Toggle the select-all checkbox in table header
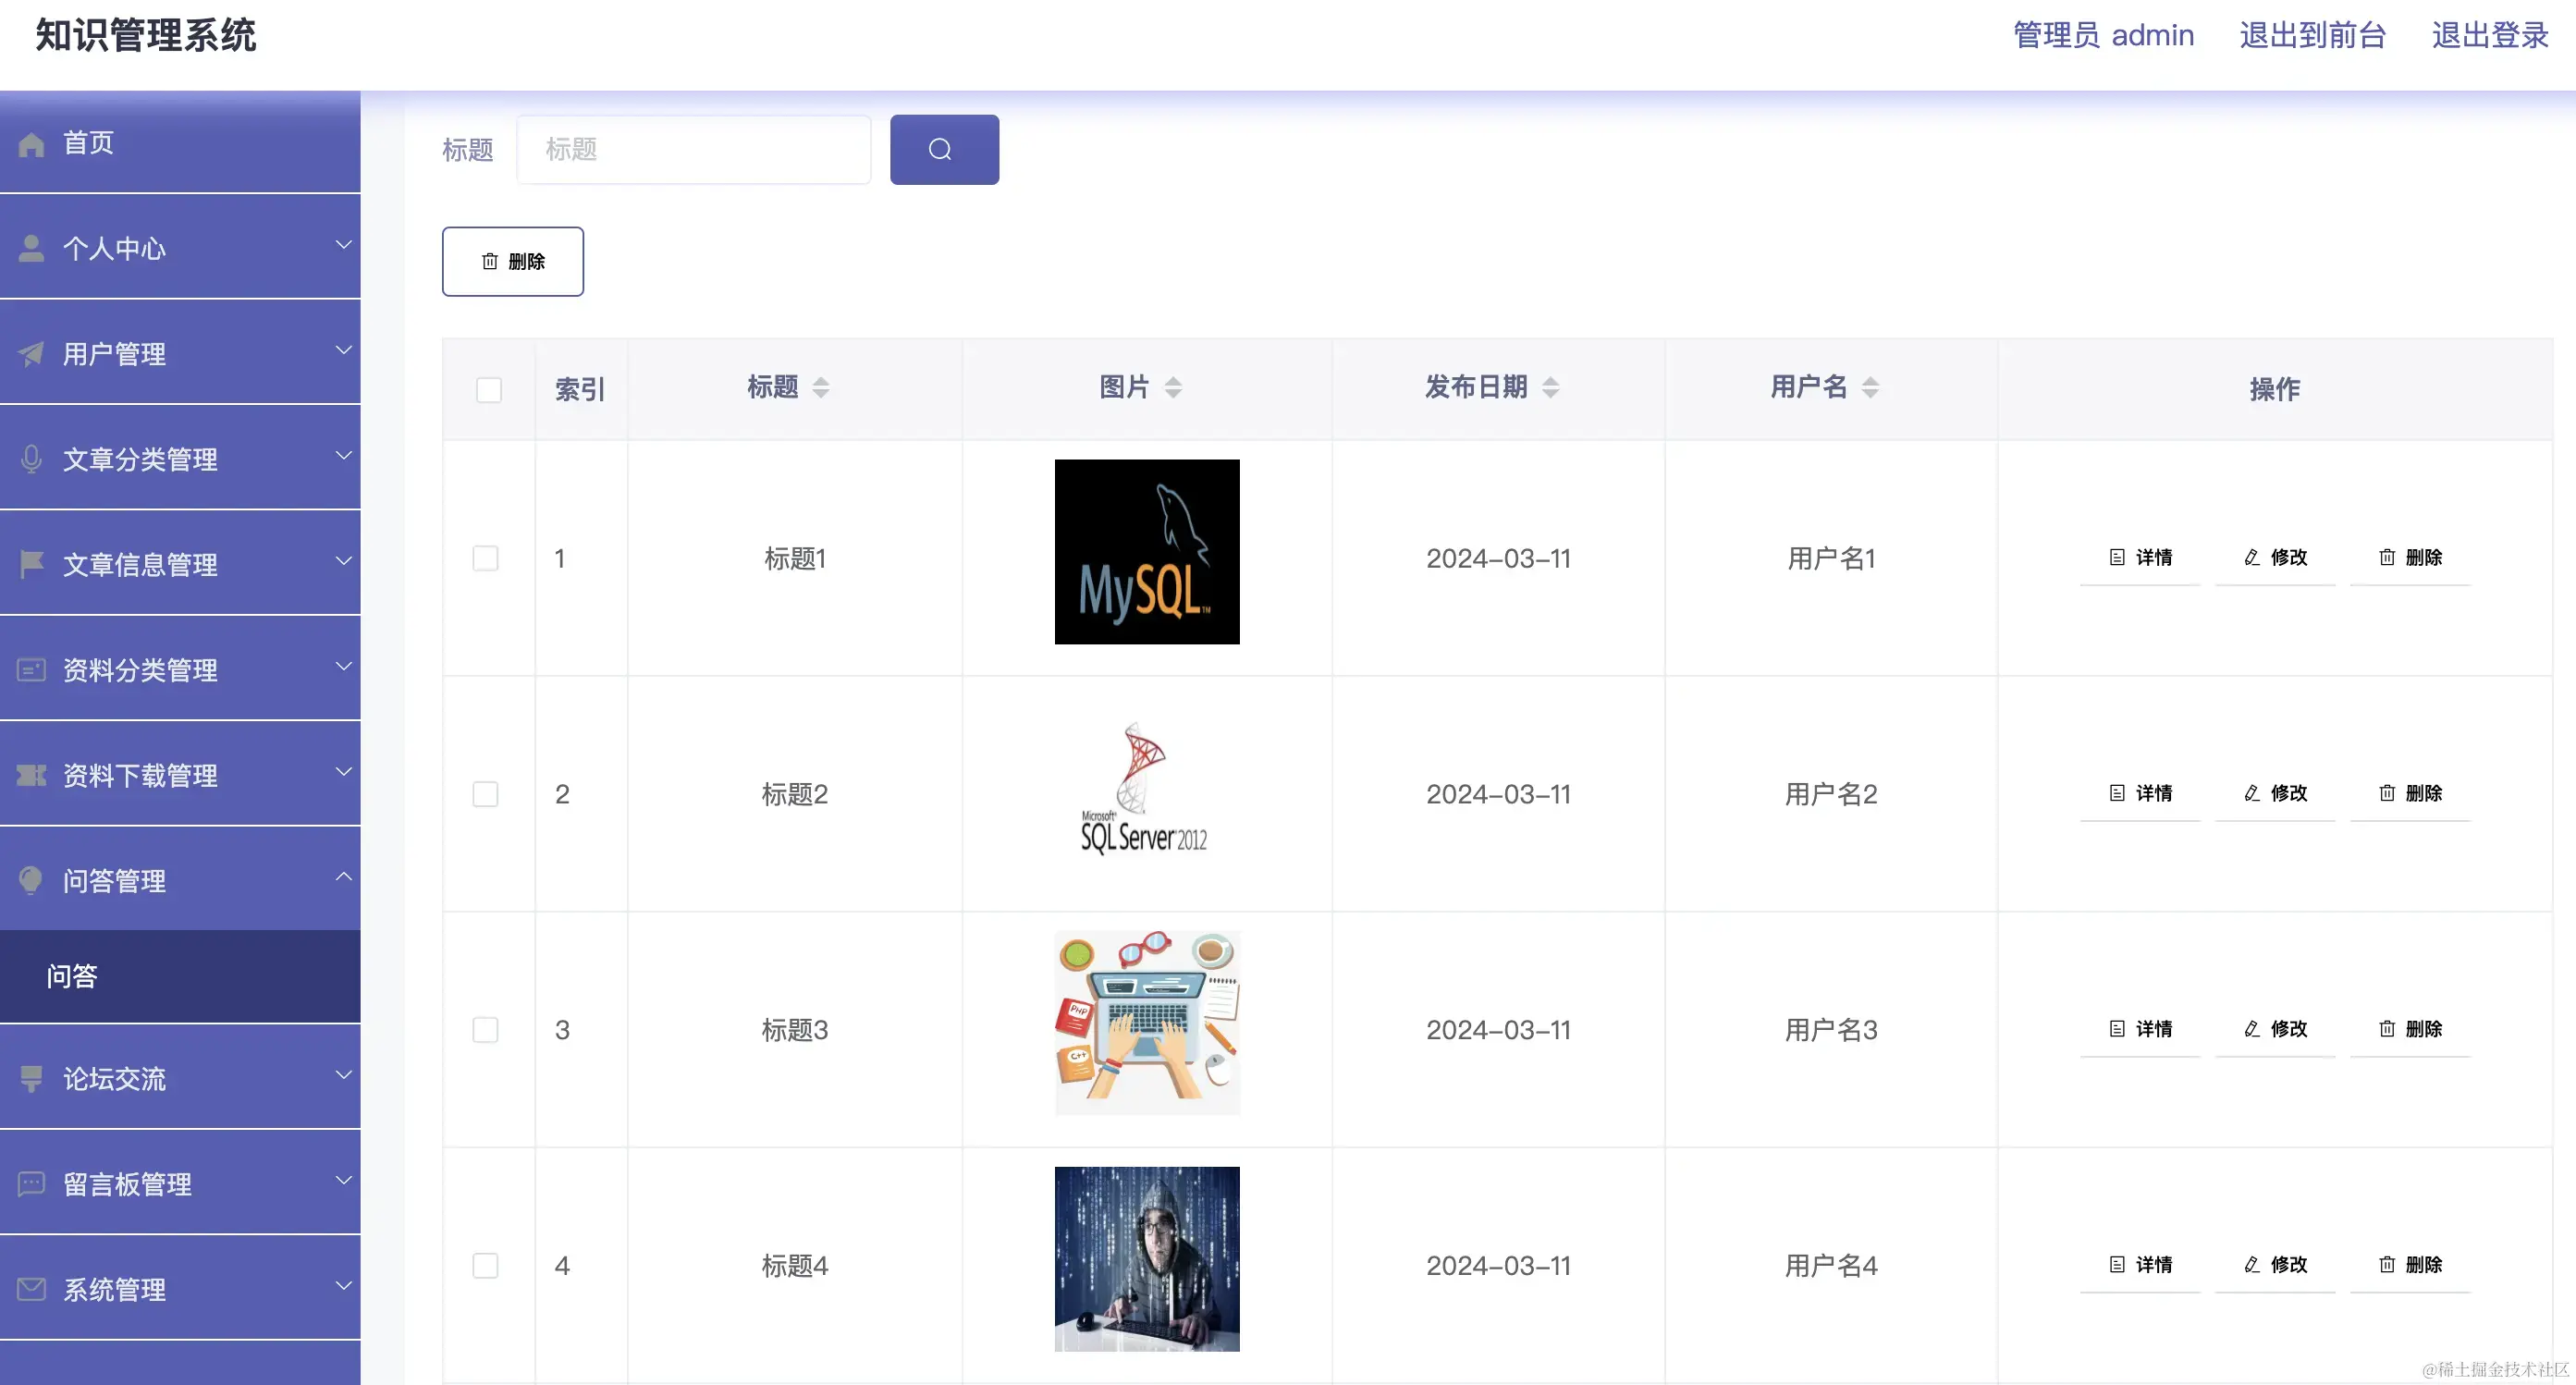 488,390
